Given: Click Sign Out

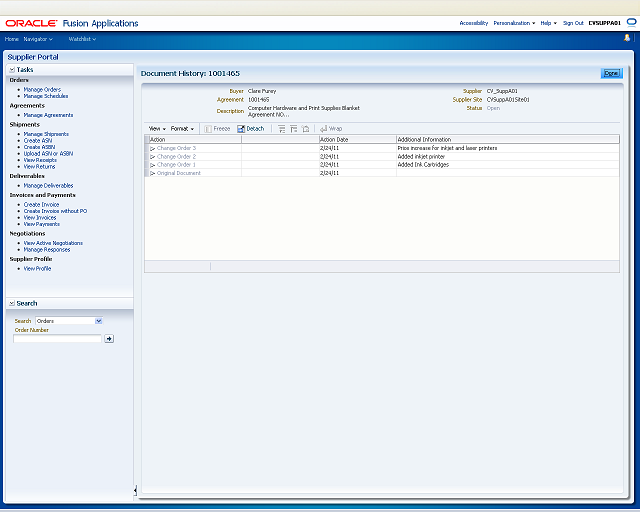Looking at the screenshot, I should [x=573, y=23].
